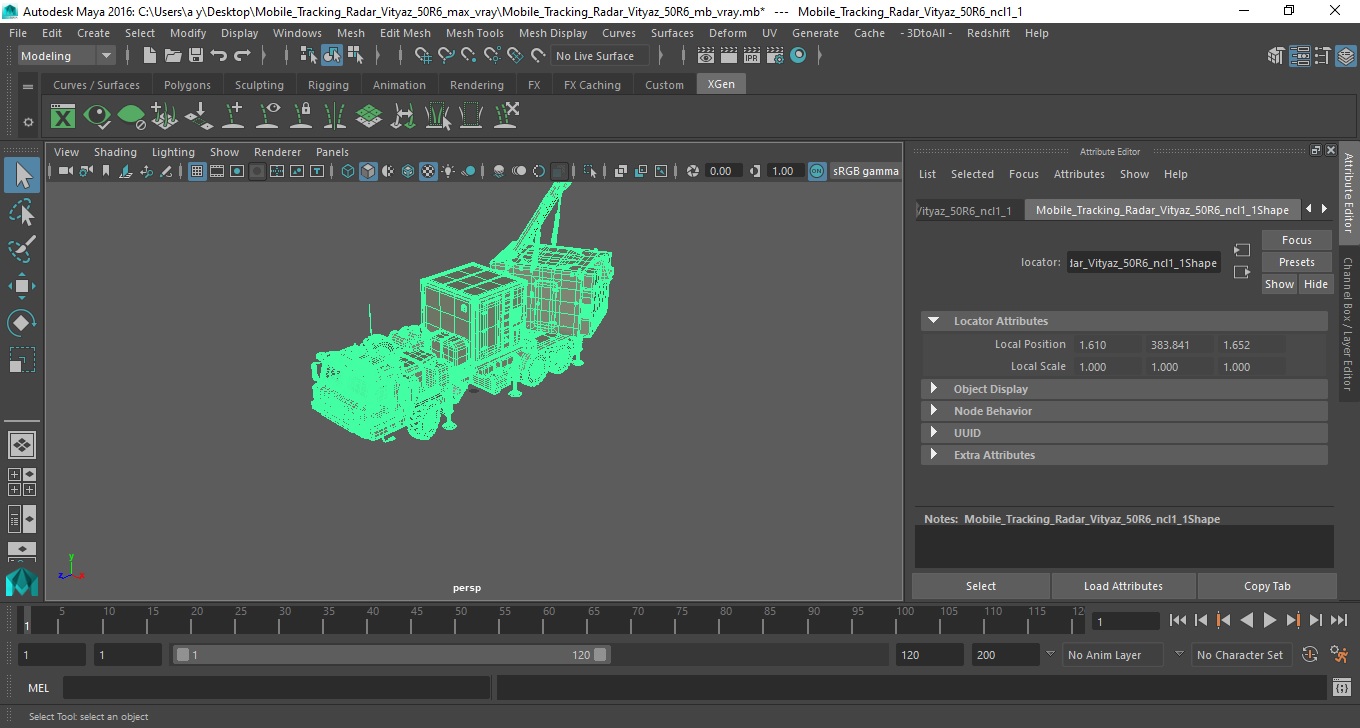Click the Focus button

pyautogui.click(x=1296, y=240)
